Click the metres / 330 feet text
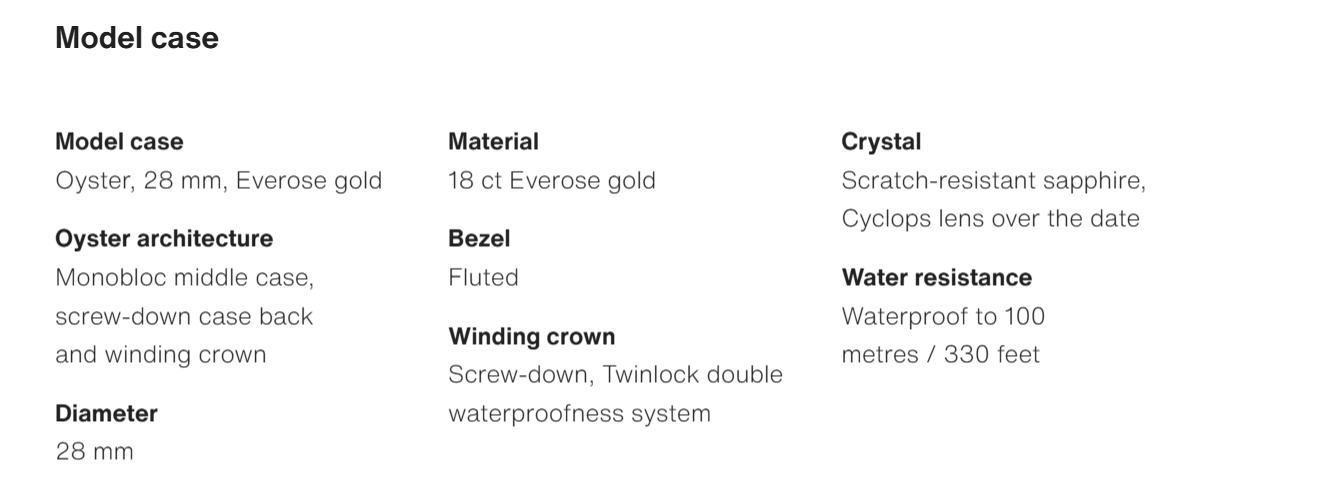This screenshot has height=485, width=1331. [940, 354]
